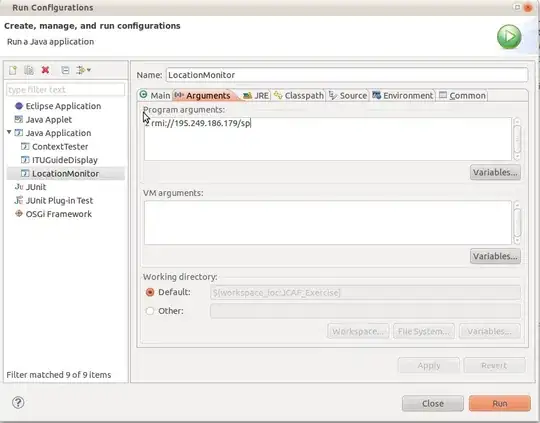Click the New launch configuration icon

[x=13, y=70]
